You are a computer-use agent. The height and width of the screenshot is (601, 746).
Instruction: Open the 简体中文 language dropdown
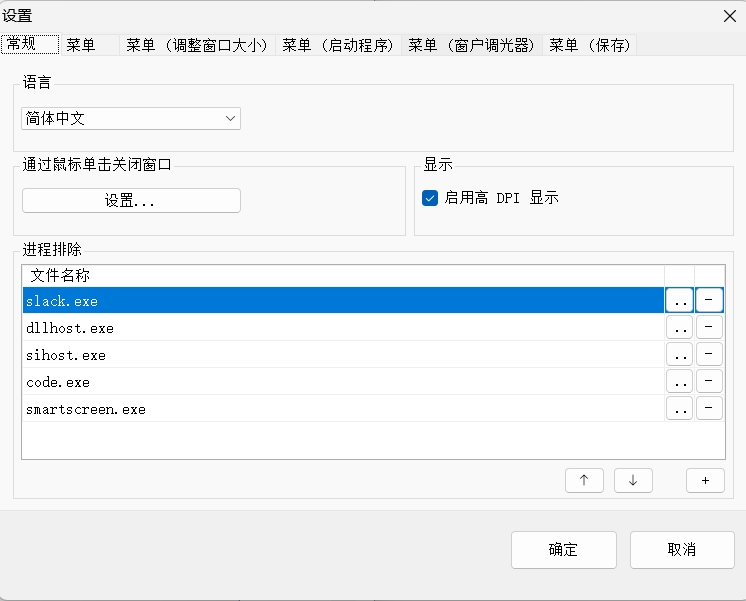pyautogui.click(x=131, y=119)
